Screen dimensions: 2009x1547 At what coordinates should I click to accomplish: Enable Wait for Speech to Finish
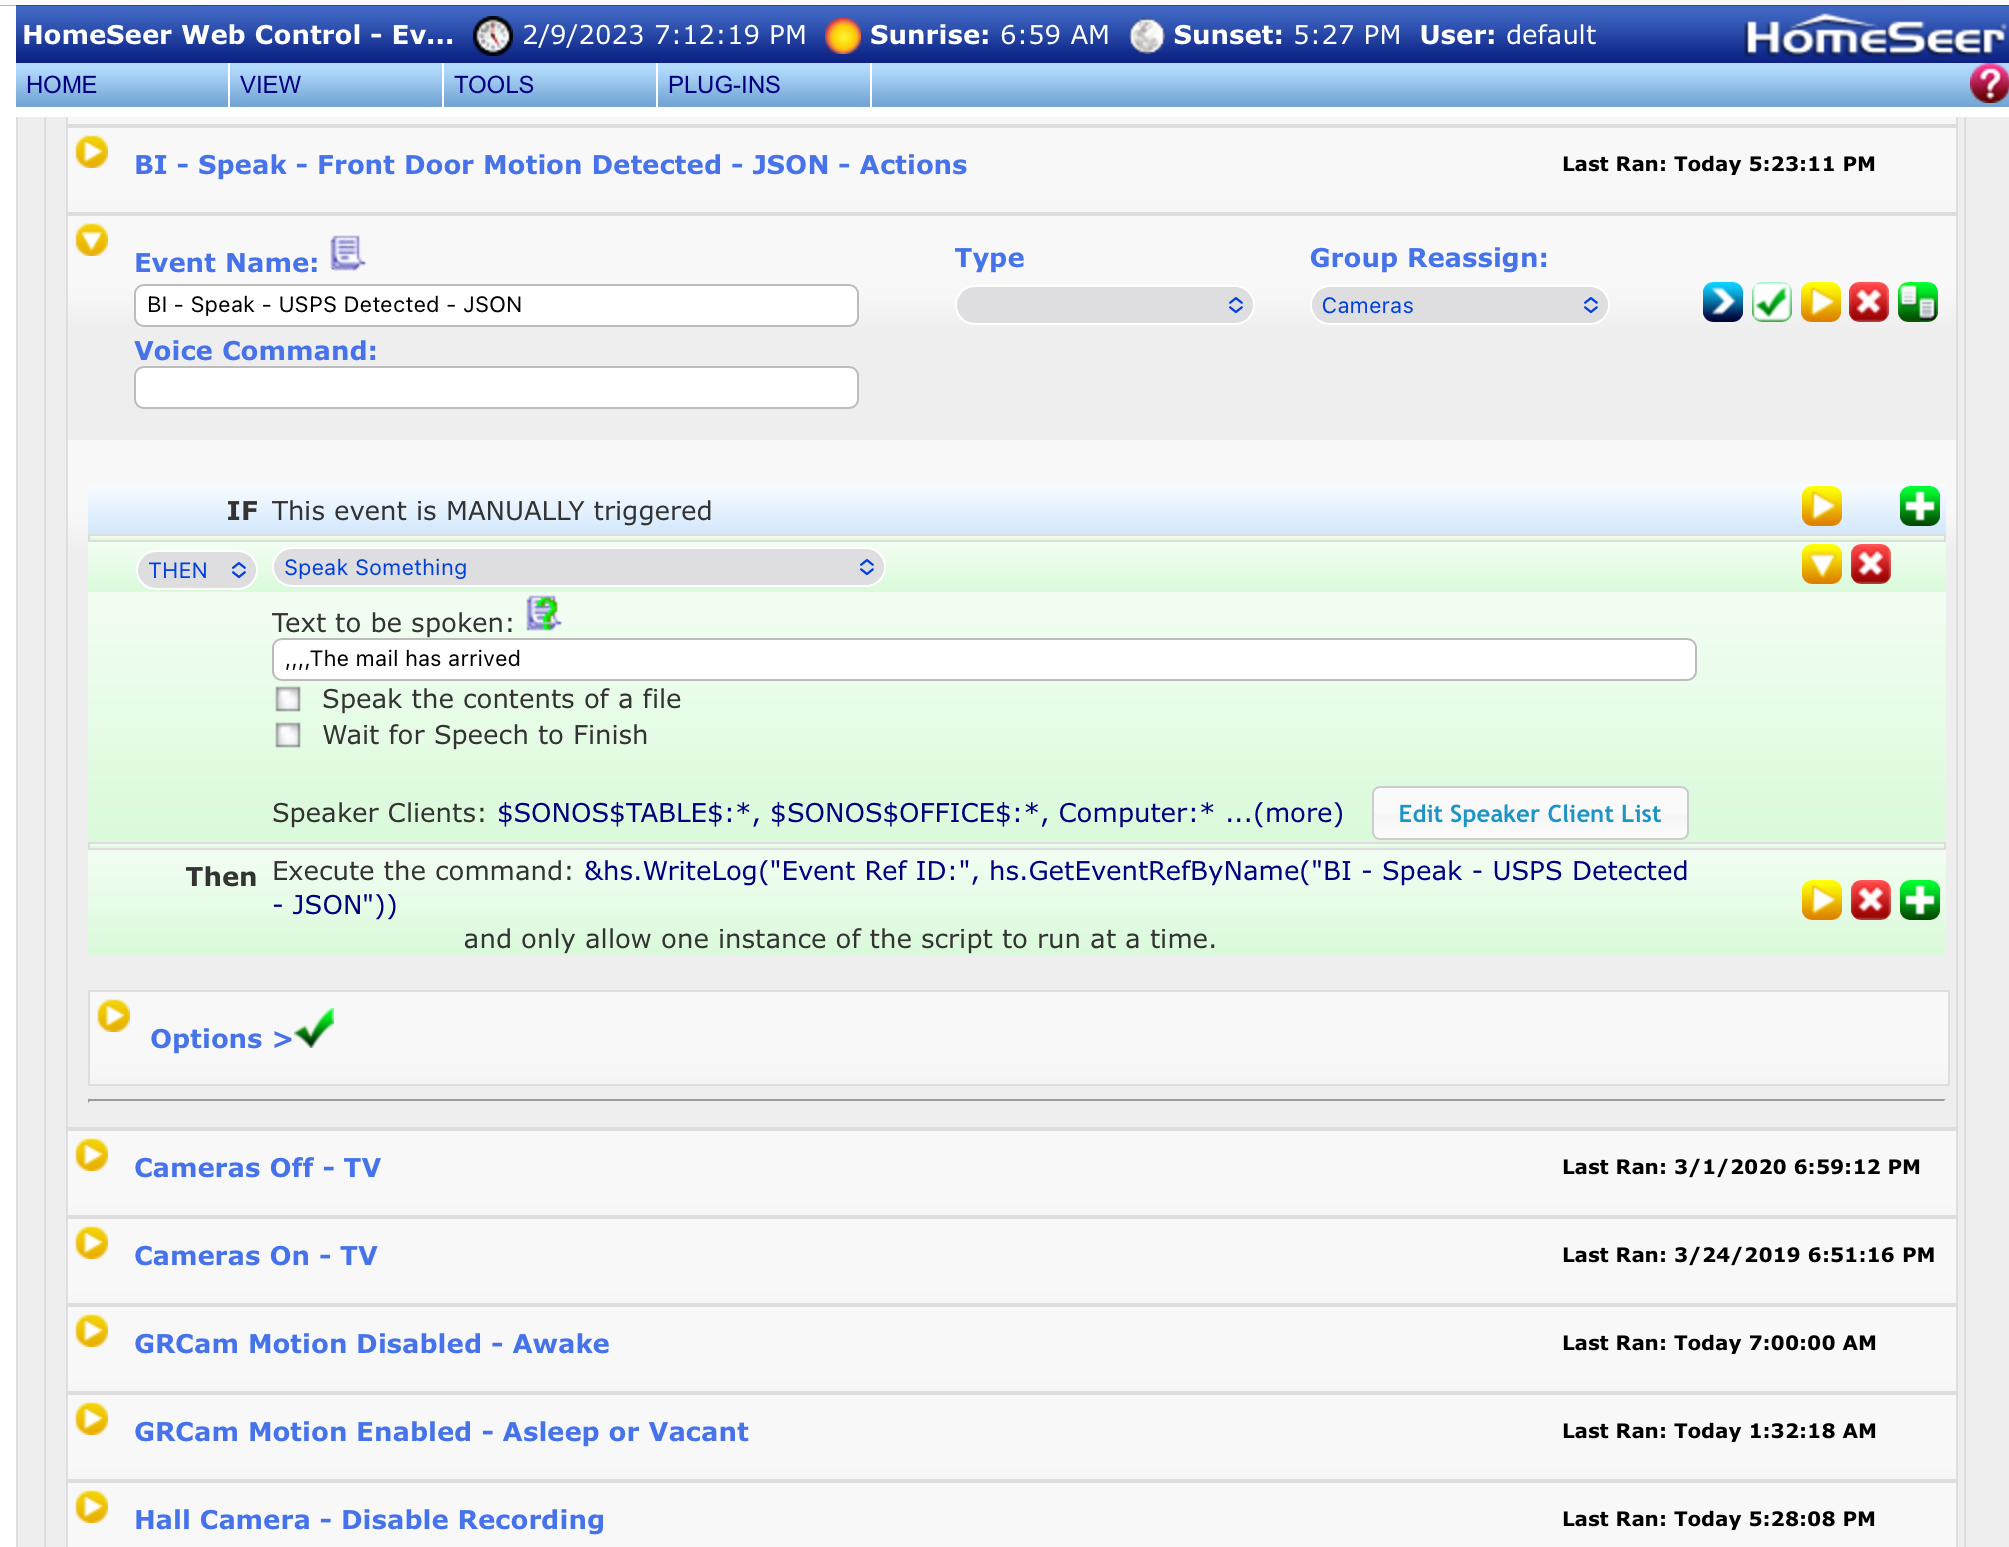coord(288,736)
